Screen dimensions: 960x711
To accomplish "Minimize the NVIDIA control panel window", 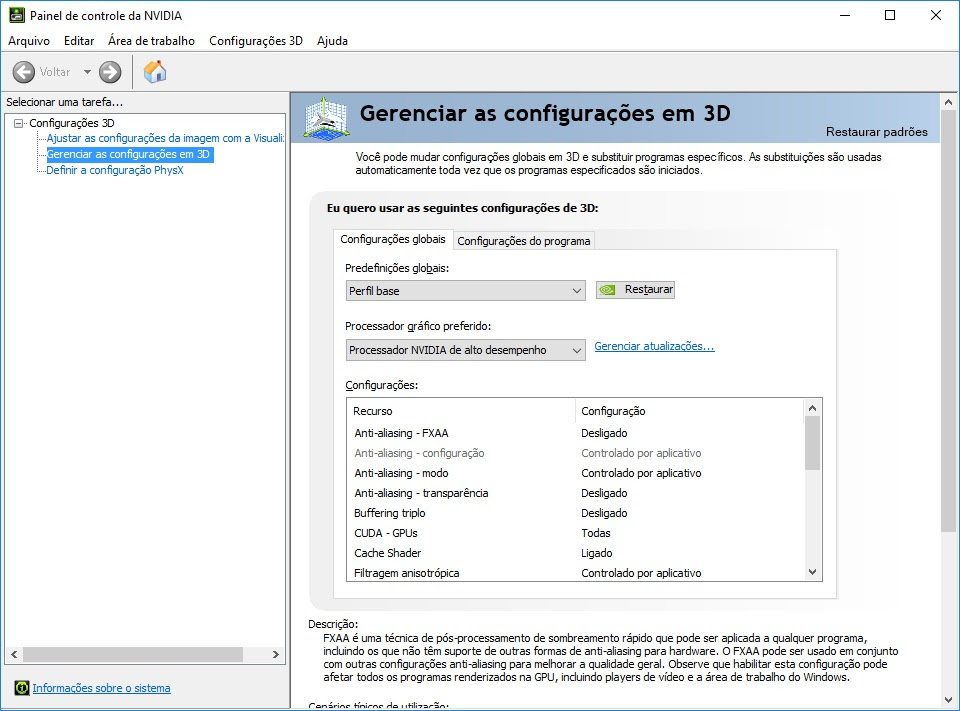I will tap(845, 15).
